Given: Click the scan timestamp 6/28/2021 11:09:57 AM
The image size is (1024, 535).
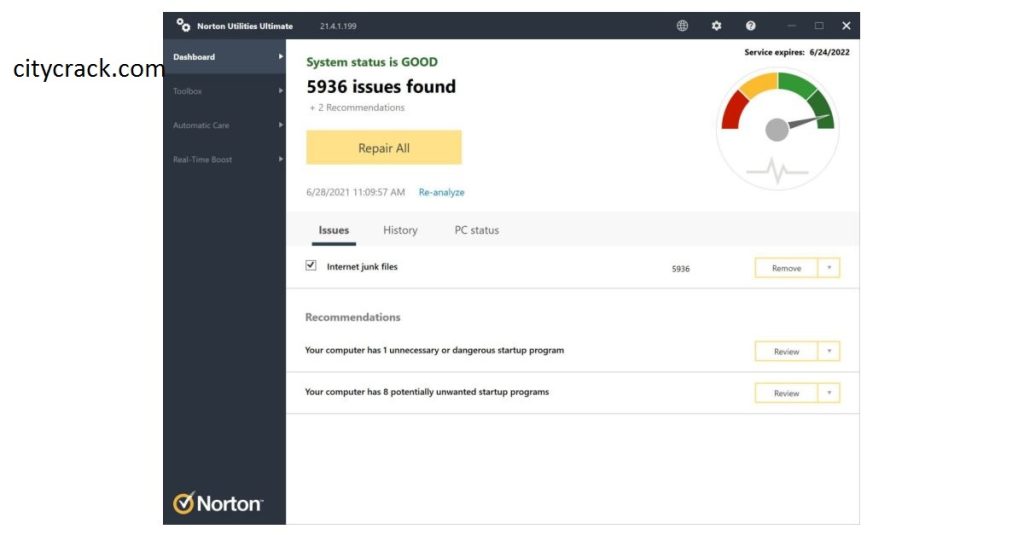Looking at the screenshot, I should 355,192.
